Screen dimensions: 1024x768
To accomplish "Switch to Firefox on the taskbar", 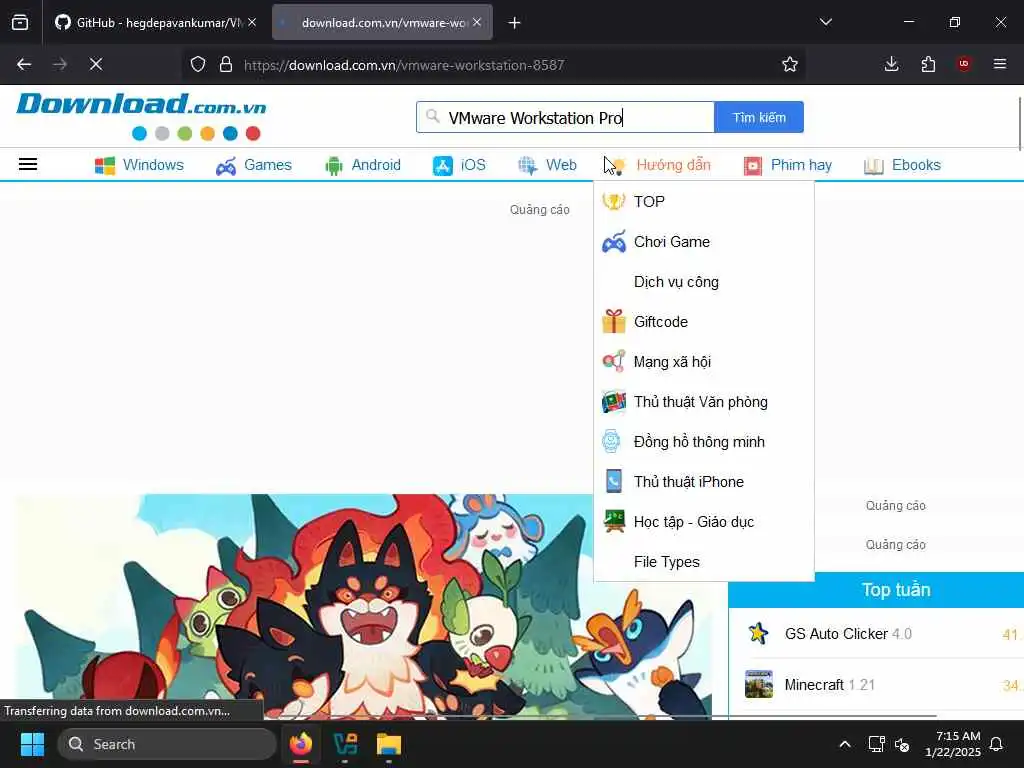I will click(300, 744).
